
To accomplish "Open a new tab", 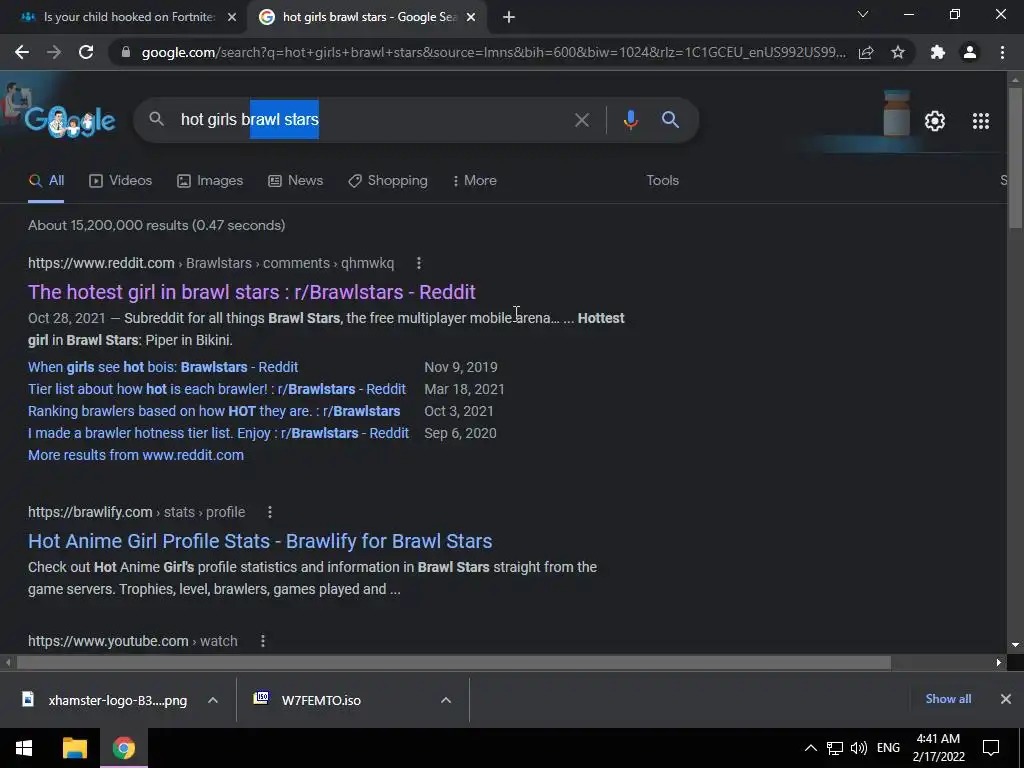I will [x=509, y=17].
